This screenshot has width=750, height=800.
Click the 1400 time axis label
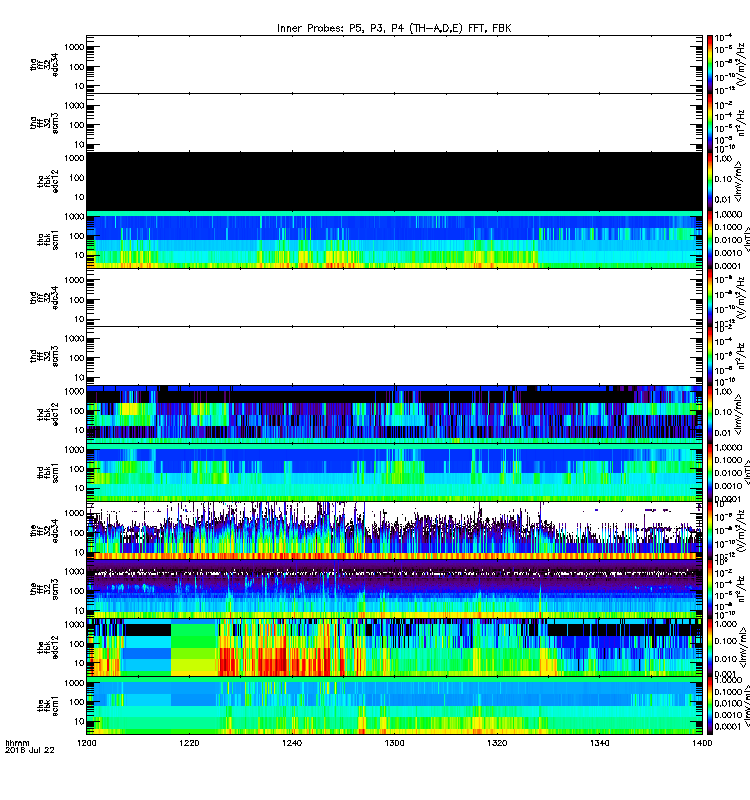click(702, 743)
